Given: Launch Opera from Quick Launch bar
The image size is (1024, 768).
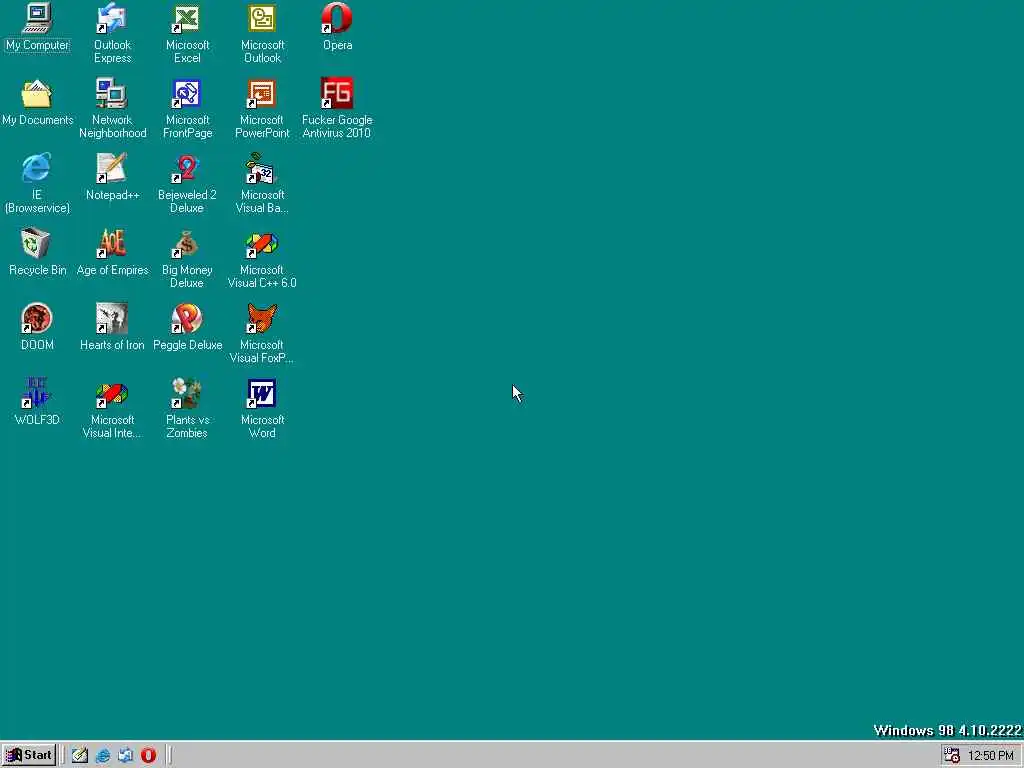Looking at the screenshot, I should [148, 756].
